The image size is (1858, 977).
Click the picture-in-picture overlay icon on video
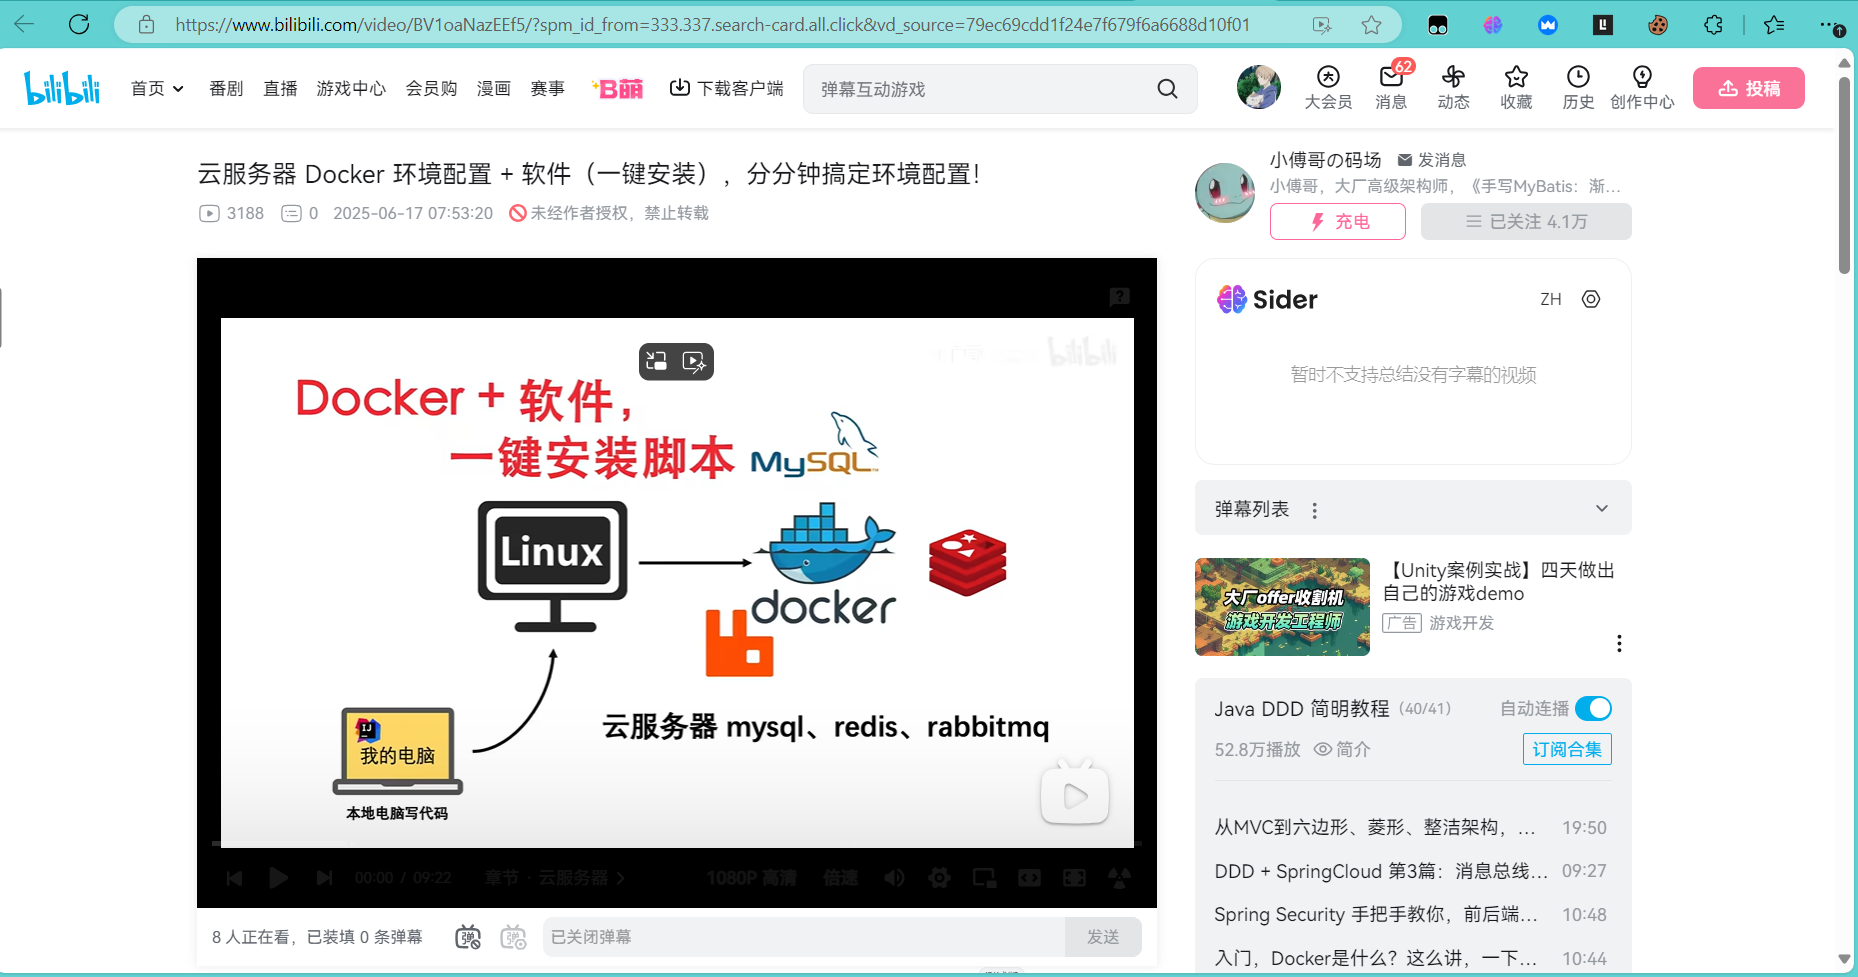657,361
